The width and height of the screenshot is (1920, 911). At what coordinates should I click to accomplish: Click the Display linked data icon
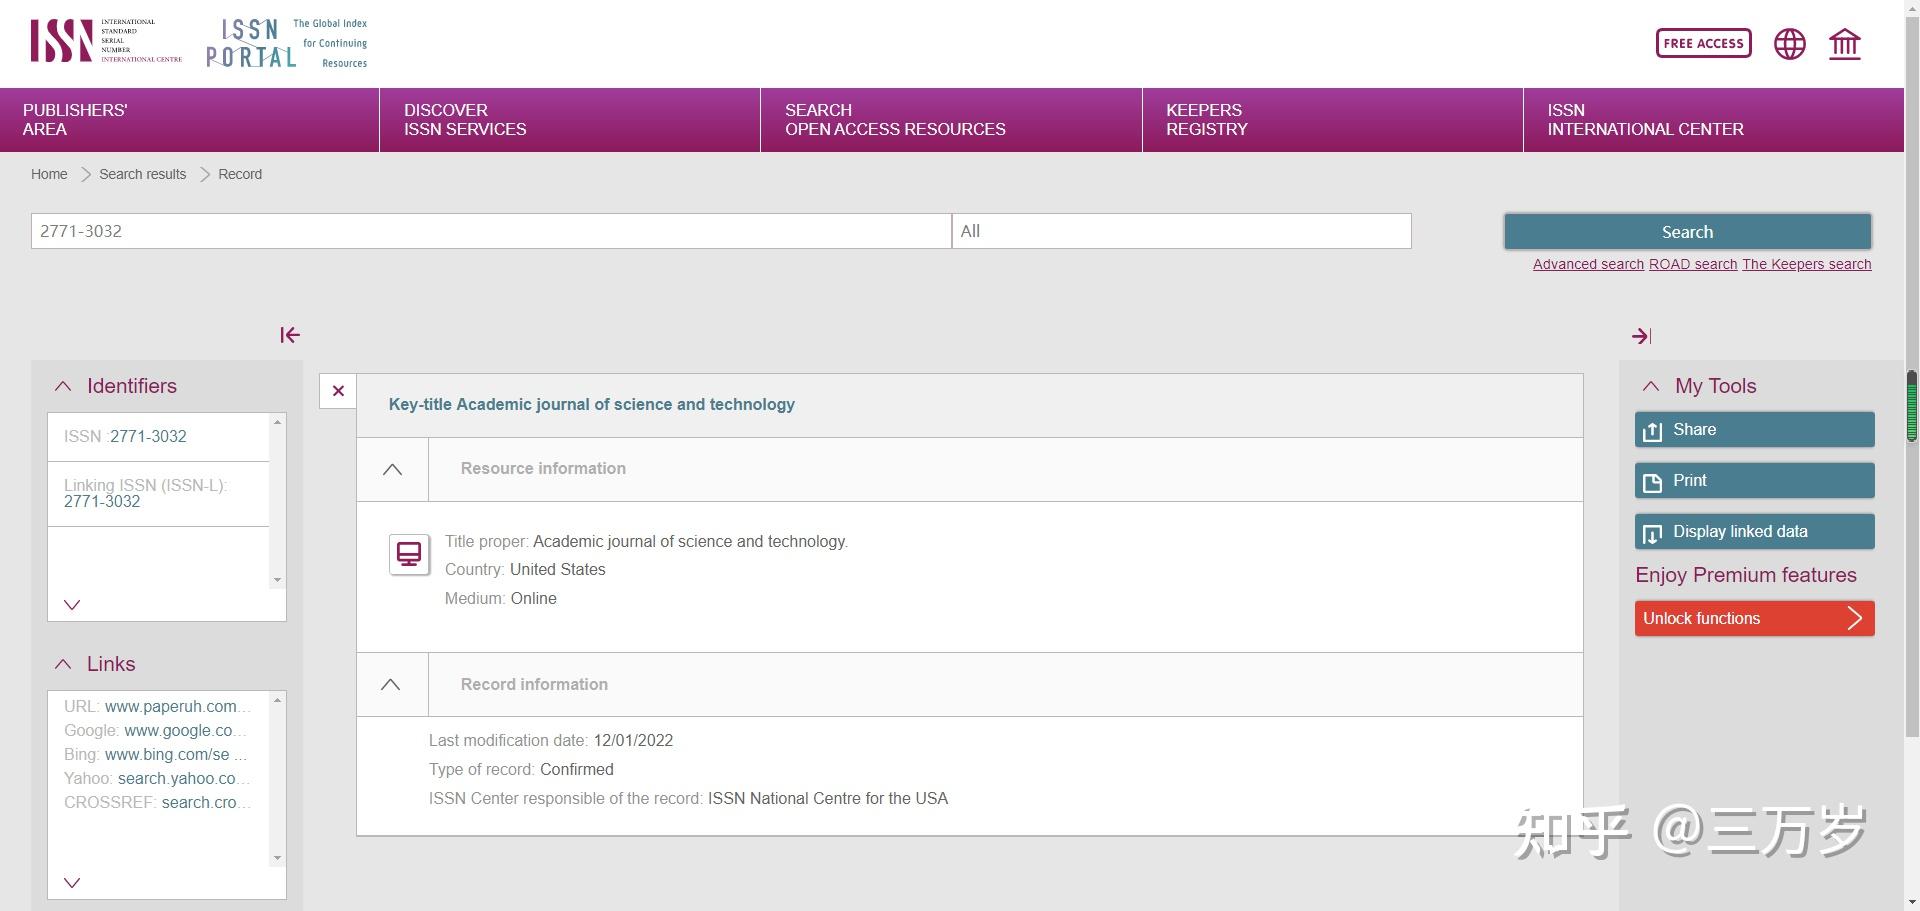click(1653, 533)
